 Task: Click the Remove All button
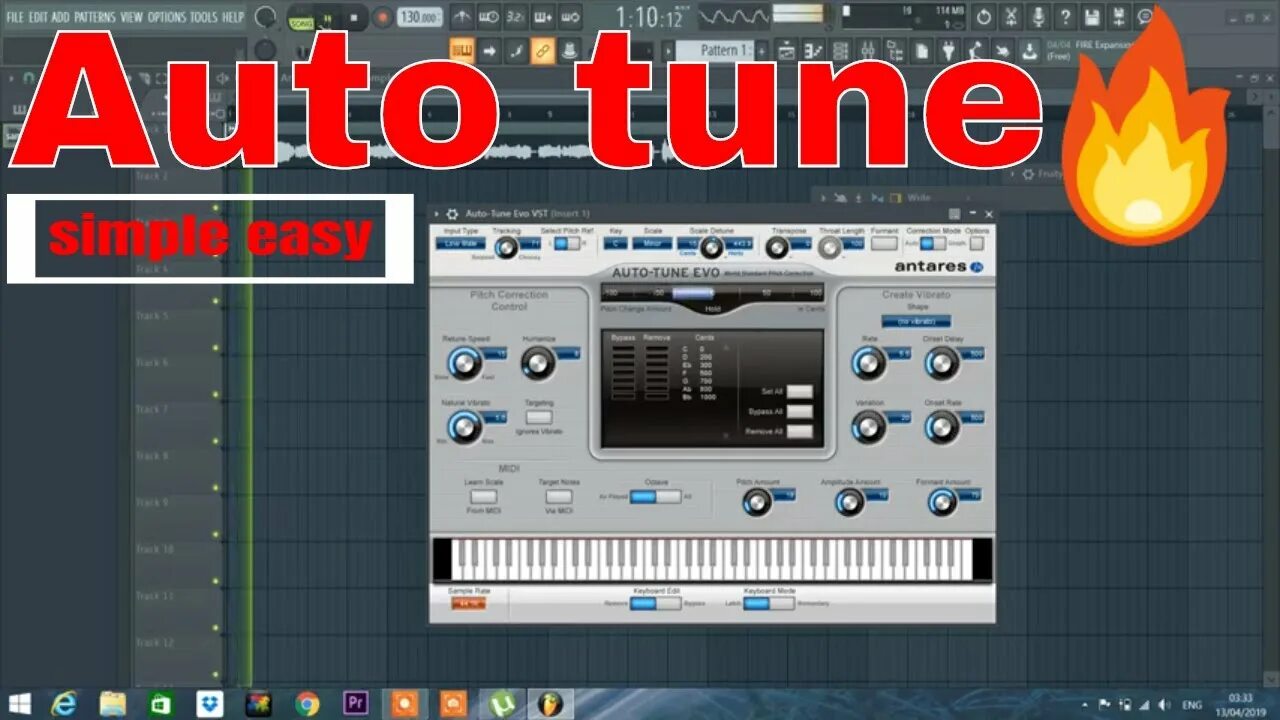pos(799,431)
